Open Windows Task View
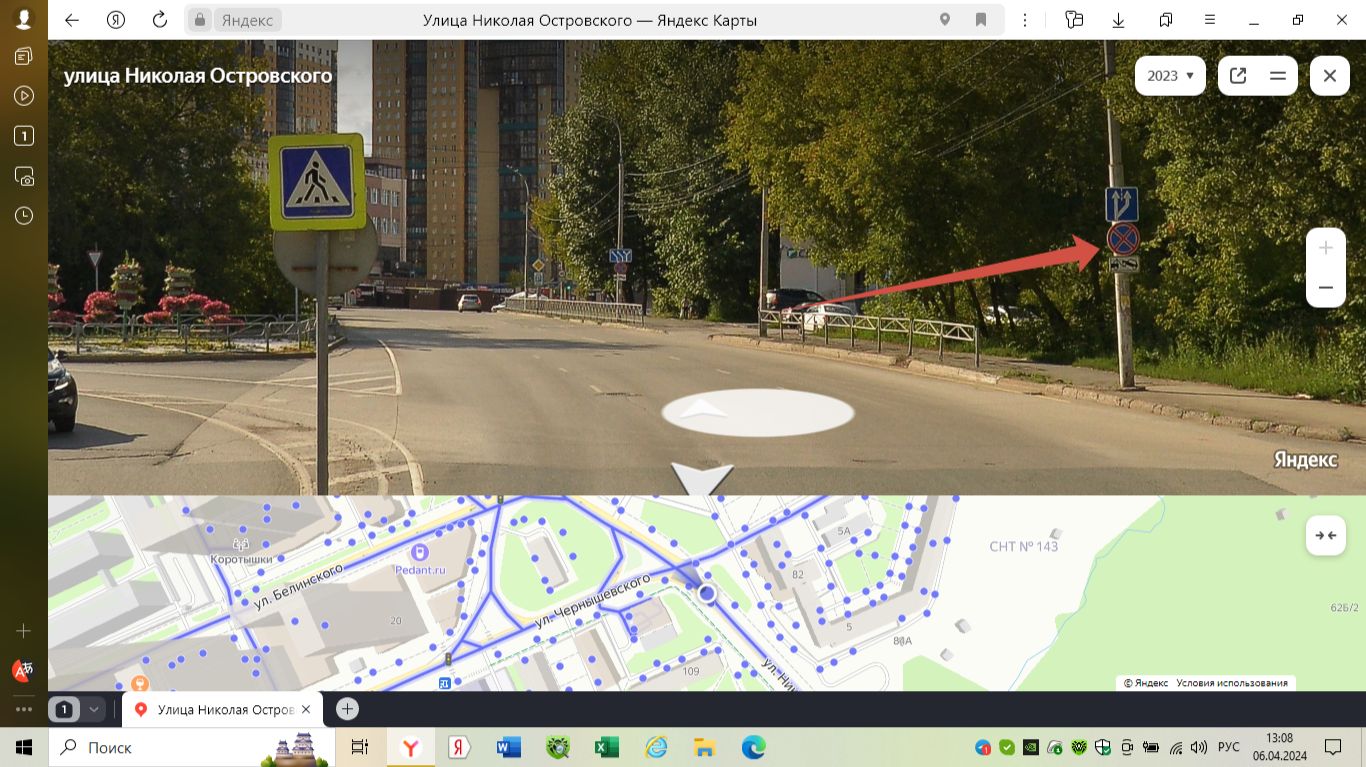The height and width of the screenshot is (767, 1366). (x=360, y=747)
